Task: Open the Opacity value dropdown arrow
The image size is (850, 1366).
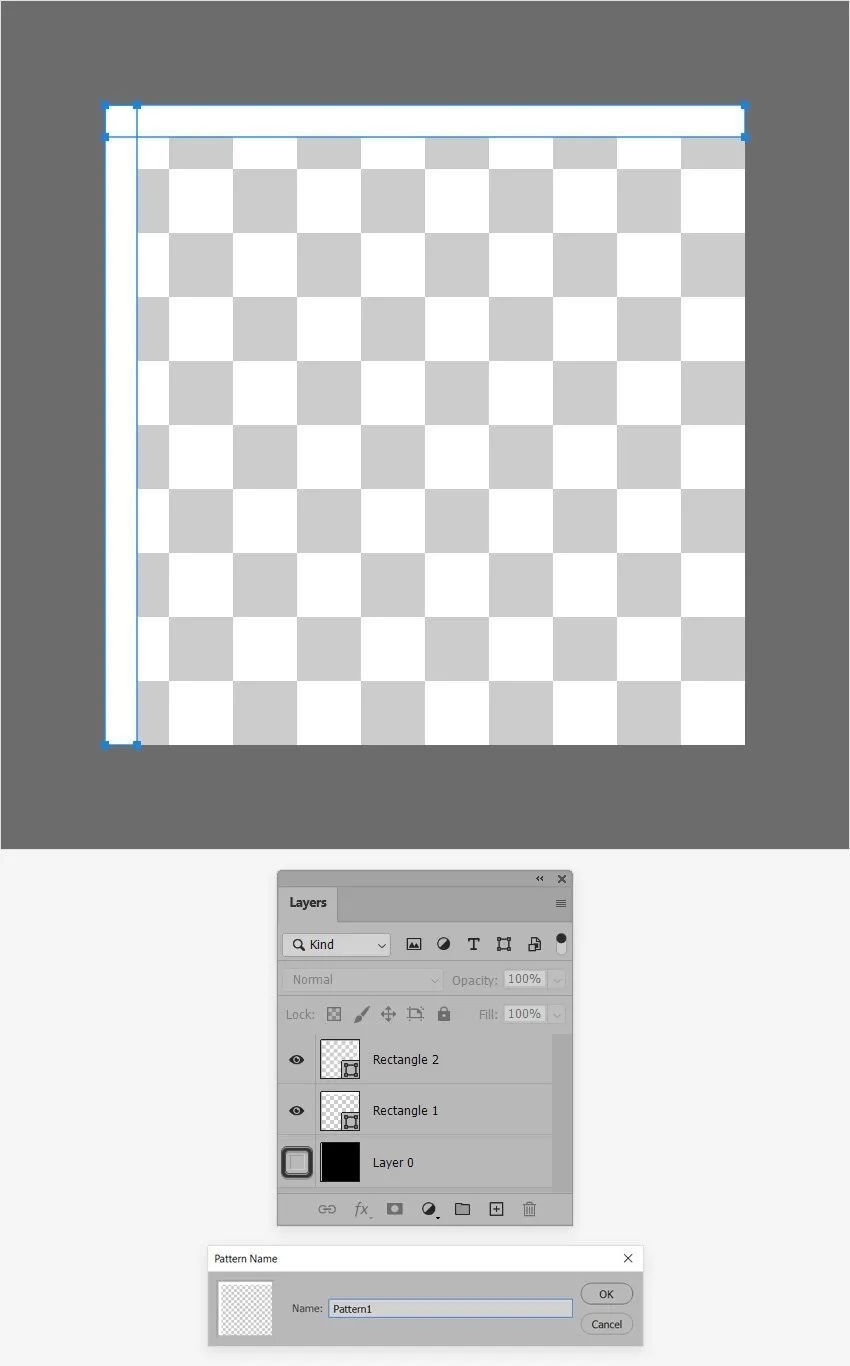Action: point(557,980)
